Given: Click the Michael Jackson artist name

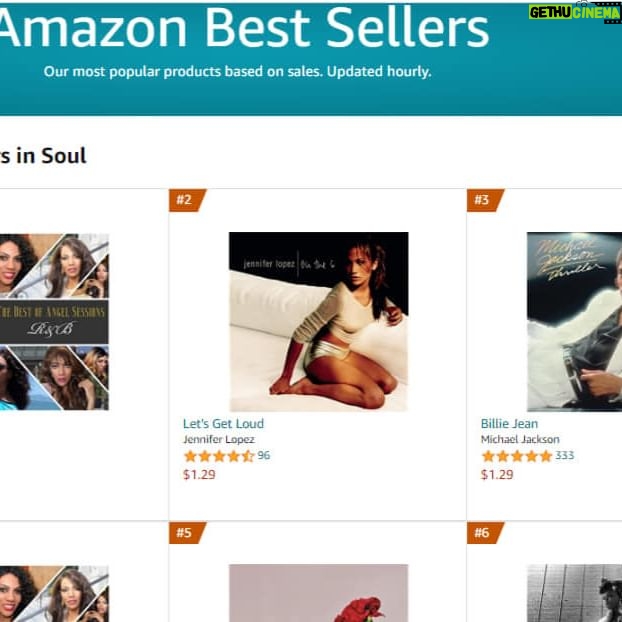Looking at the screenshot, I should [520, 440].
